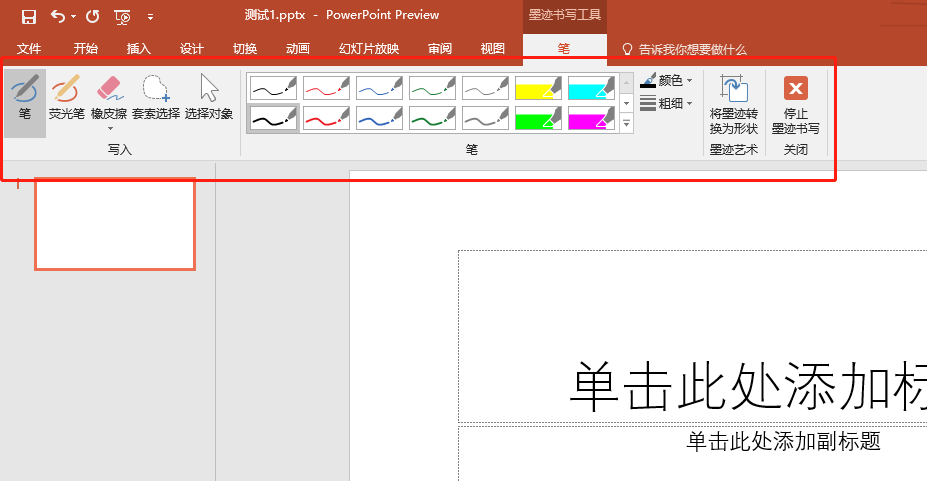The height and width of the screenshot is (481, 927).
Task: Undo the last action
Action: click(x=58, y=17)
